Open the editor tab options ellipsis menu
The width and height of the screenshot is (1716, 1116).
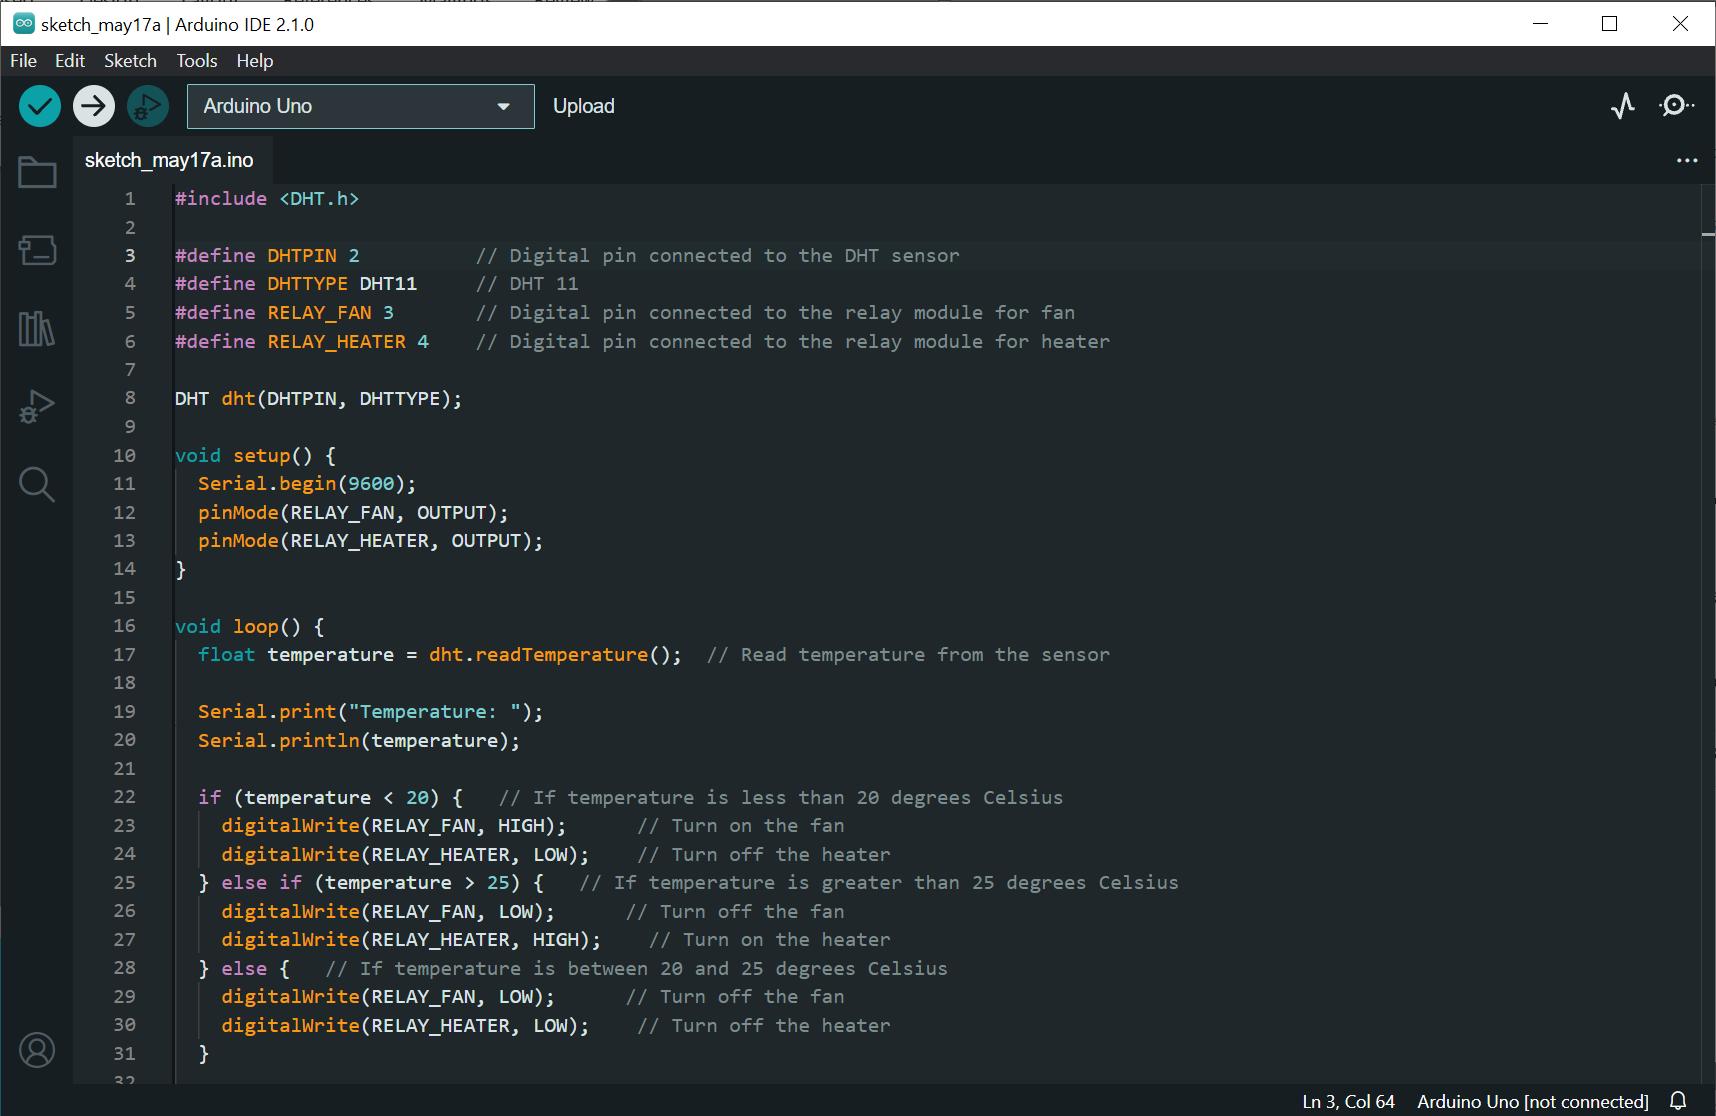click(1687, 160)
